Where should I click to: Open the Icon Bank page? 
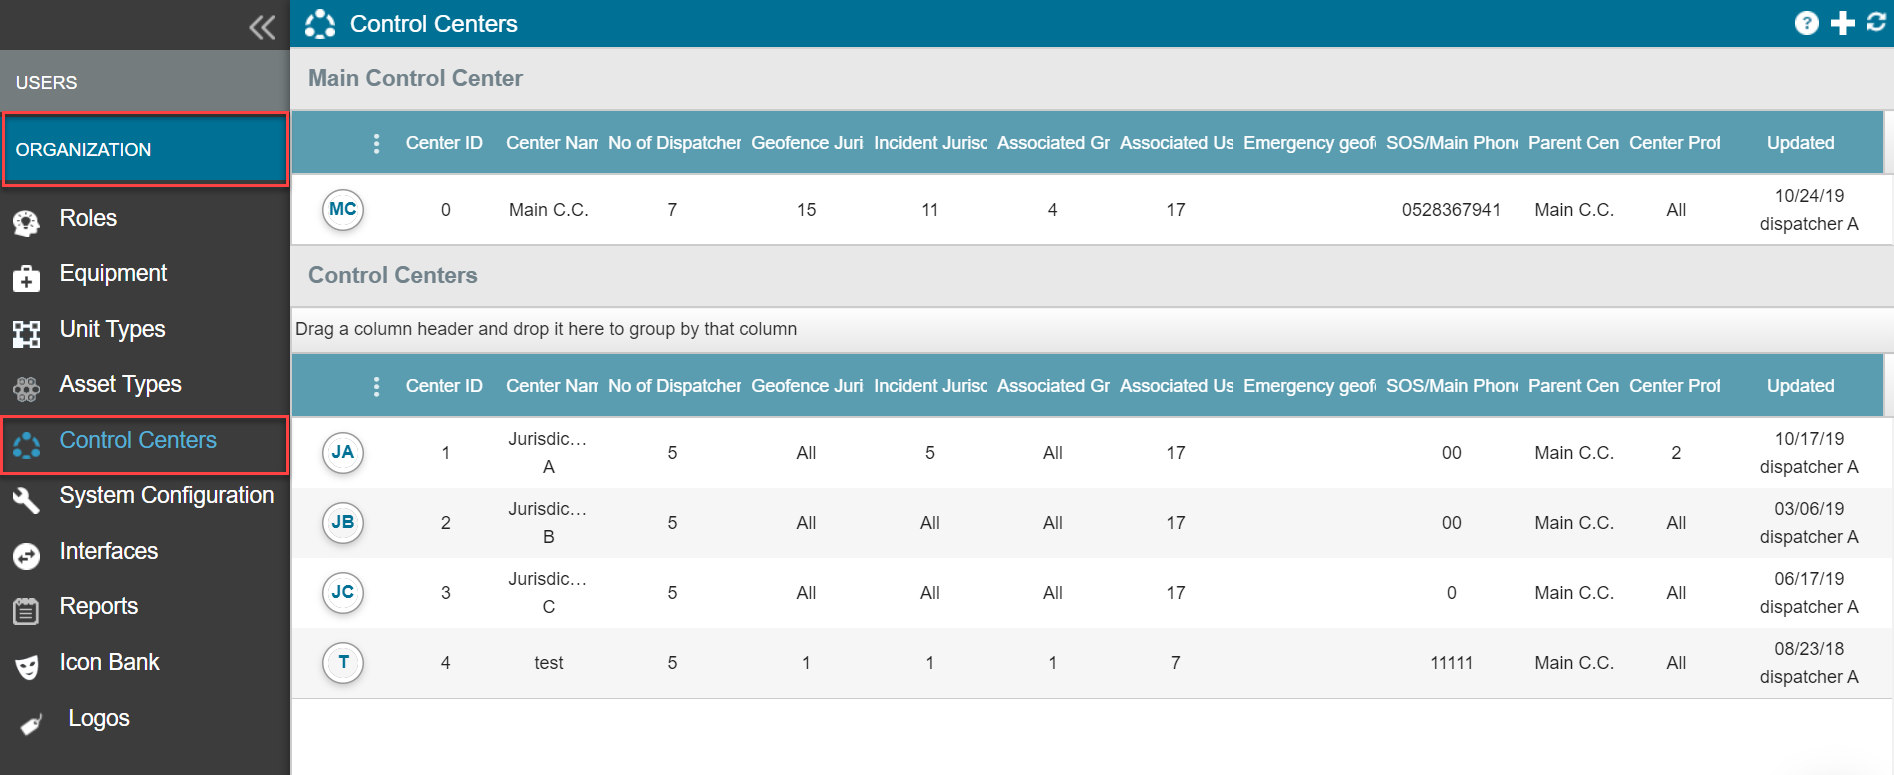109,663
